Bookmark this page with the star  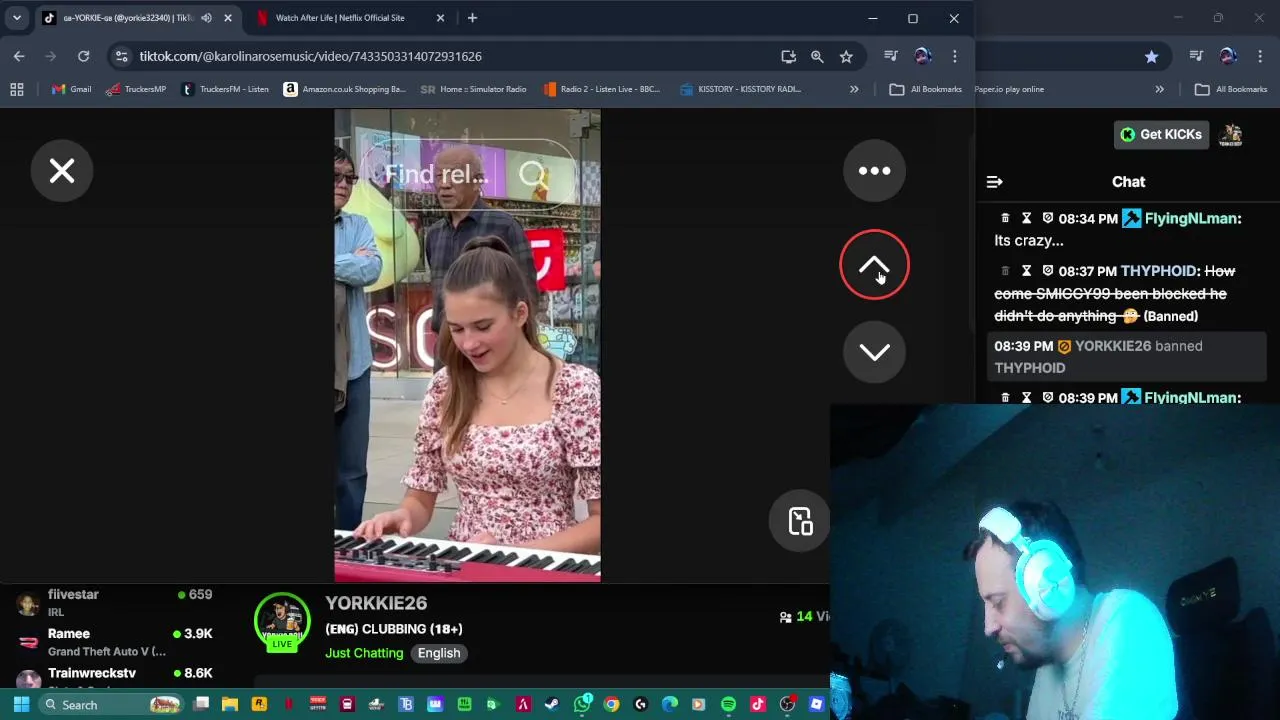coord(846,56)
